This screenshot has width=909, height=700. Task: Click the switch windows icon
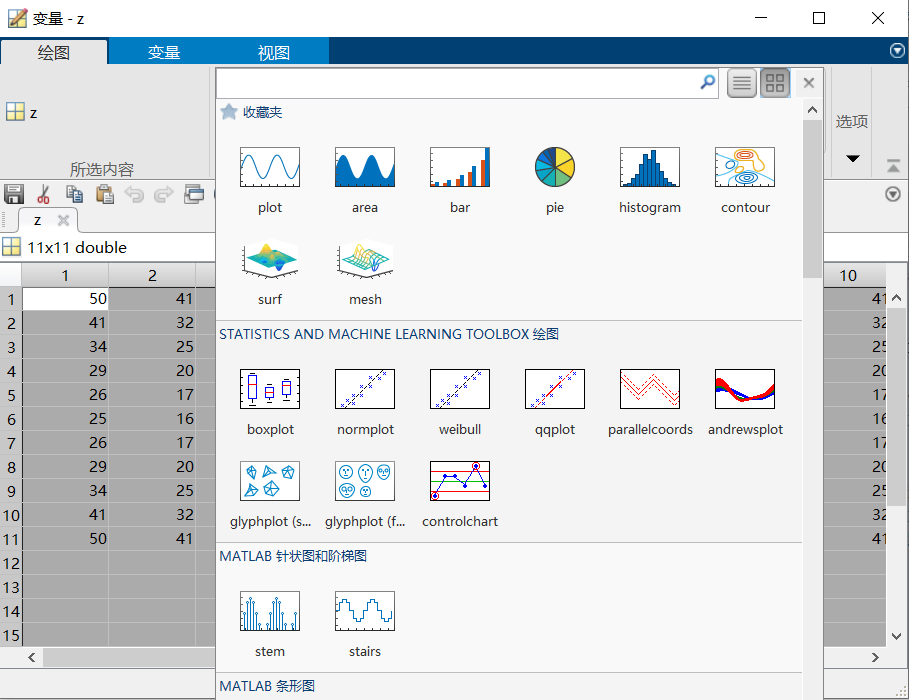194,194
